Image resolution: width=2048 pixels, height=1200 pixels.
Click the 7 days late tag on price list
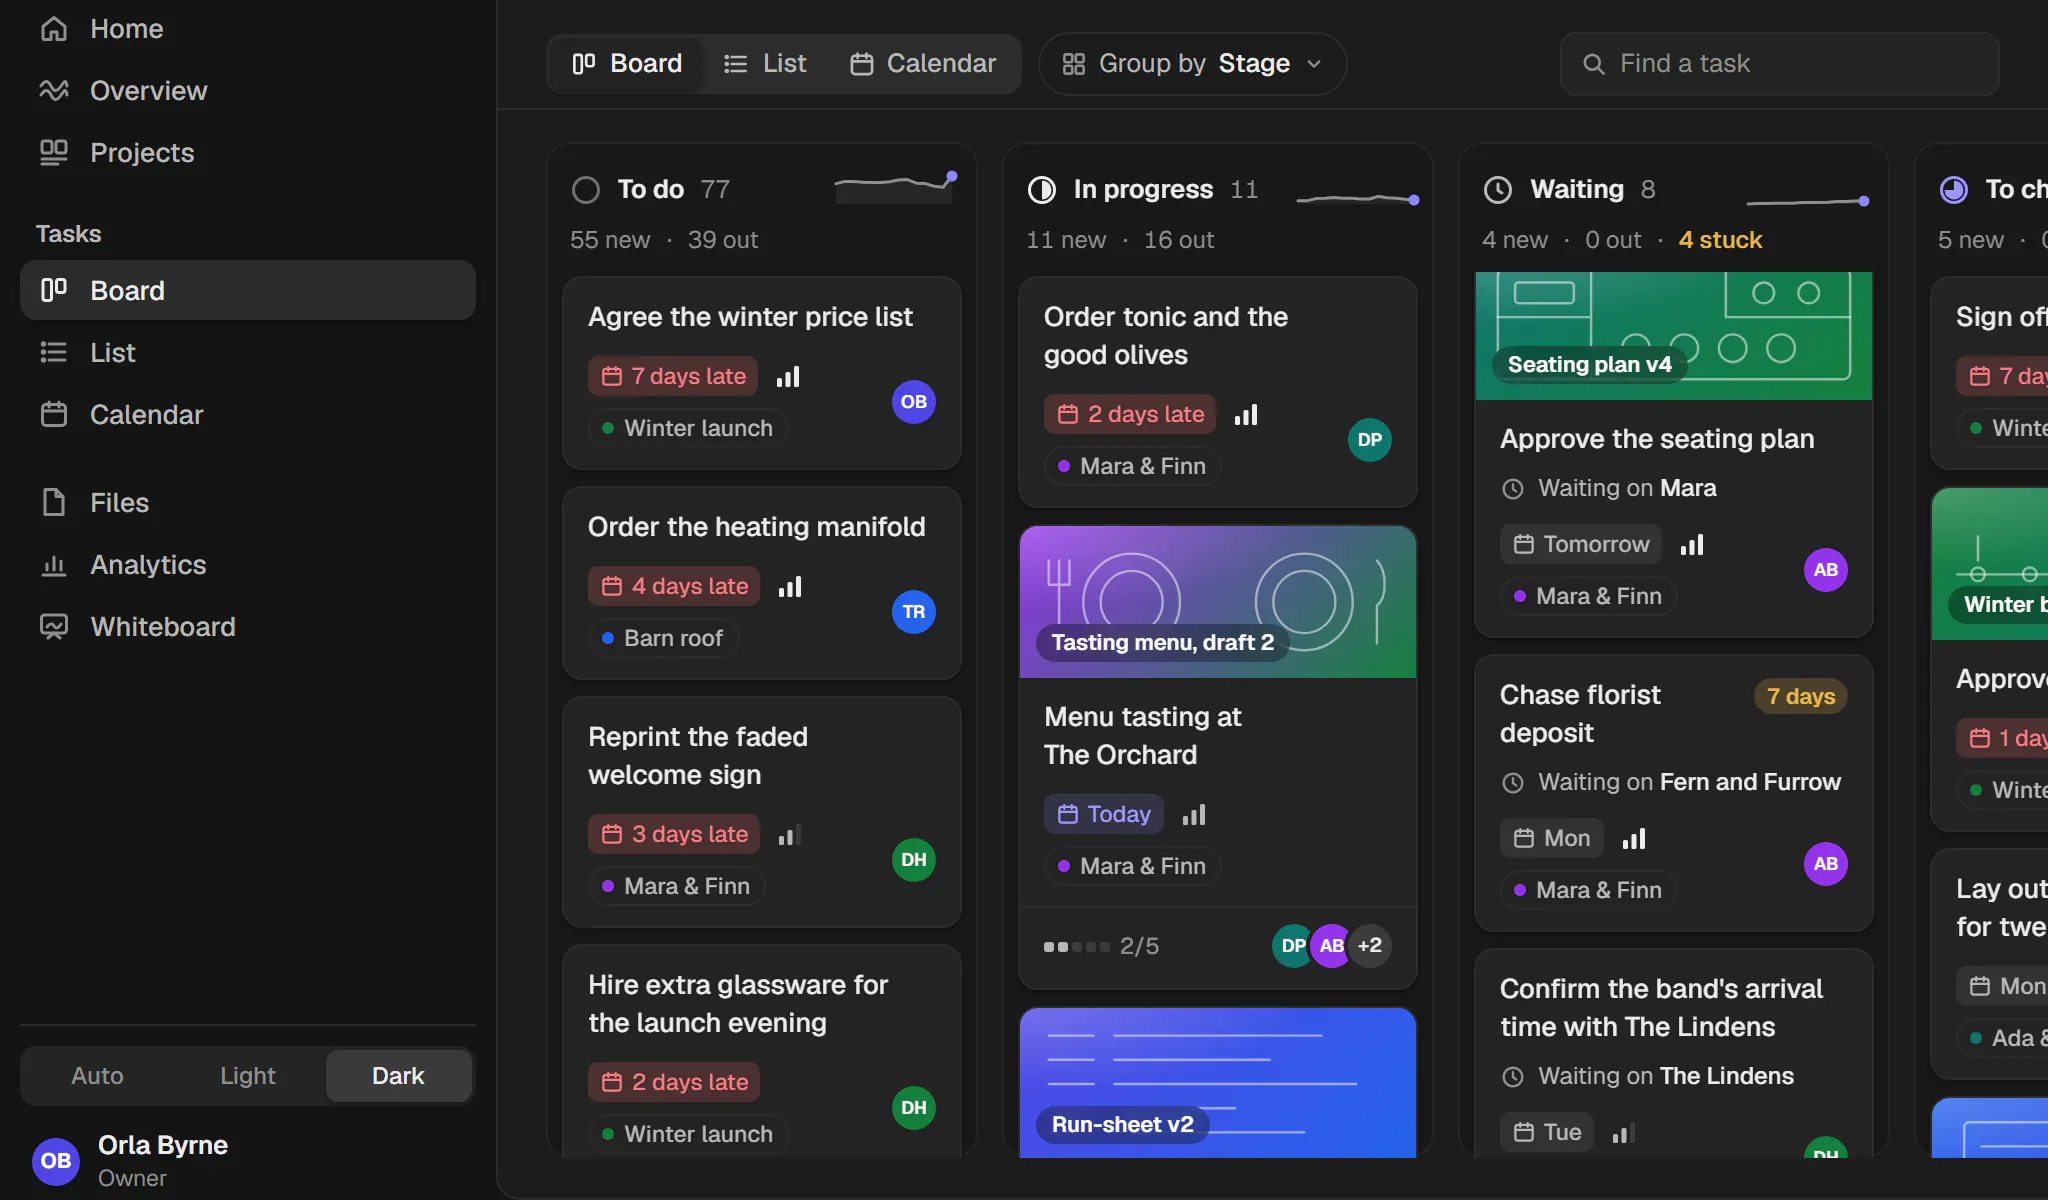tap(673, 377)
